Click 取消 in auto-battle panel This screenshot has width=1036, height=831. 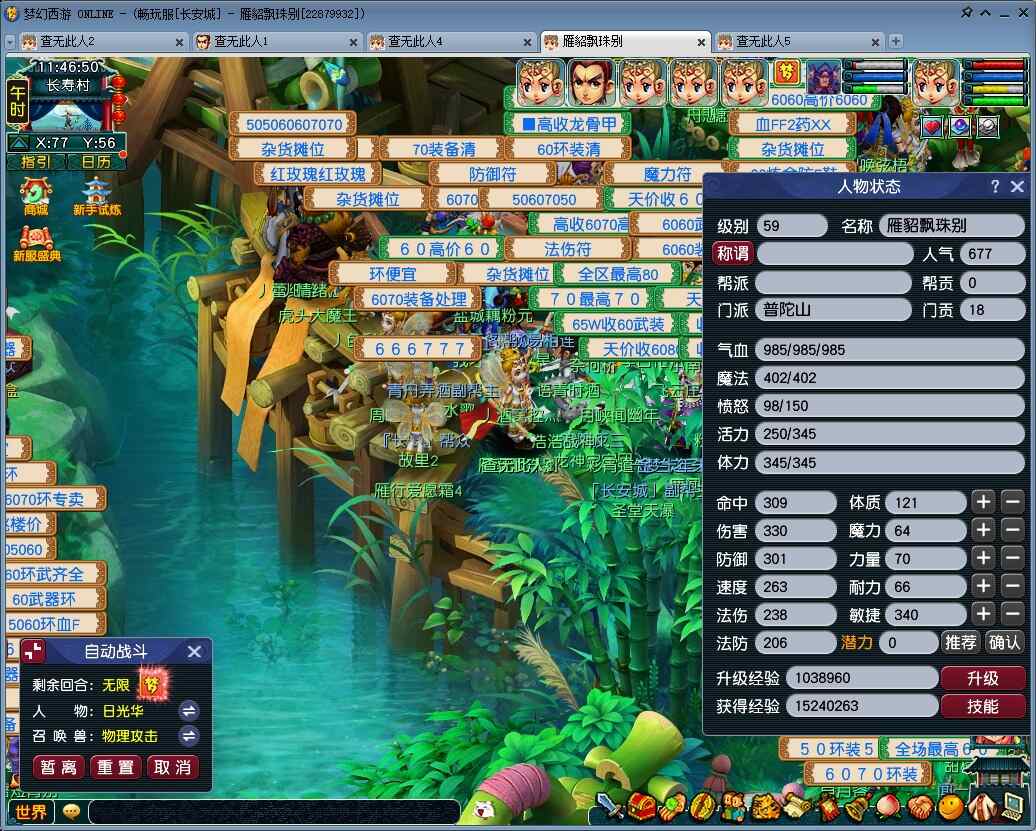172,767
